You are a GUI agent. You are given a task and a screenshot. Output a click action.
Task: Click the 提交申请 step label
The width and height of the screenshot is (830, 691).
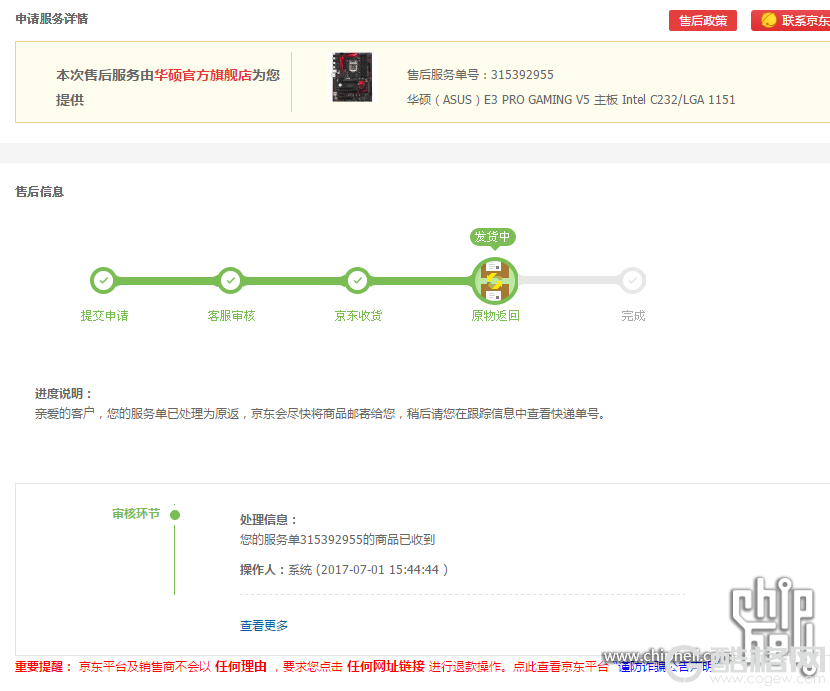point(104,316)
